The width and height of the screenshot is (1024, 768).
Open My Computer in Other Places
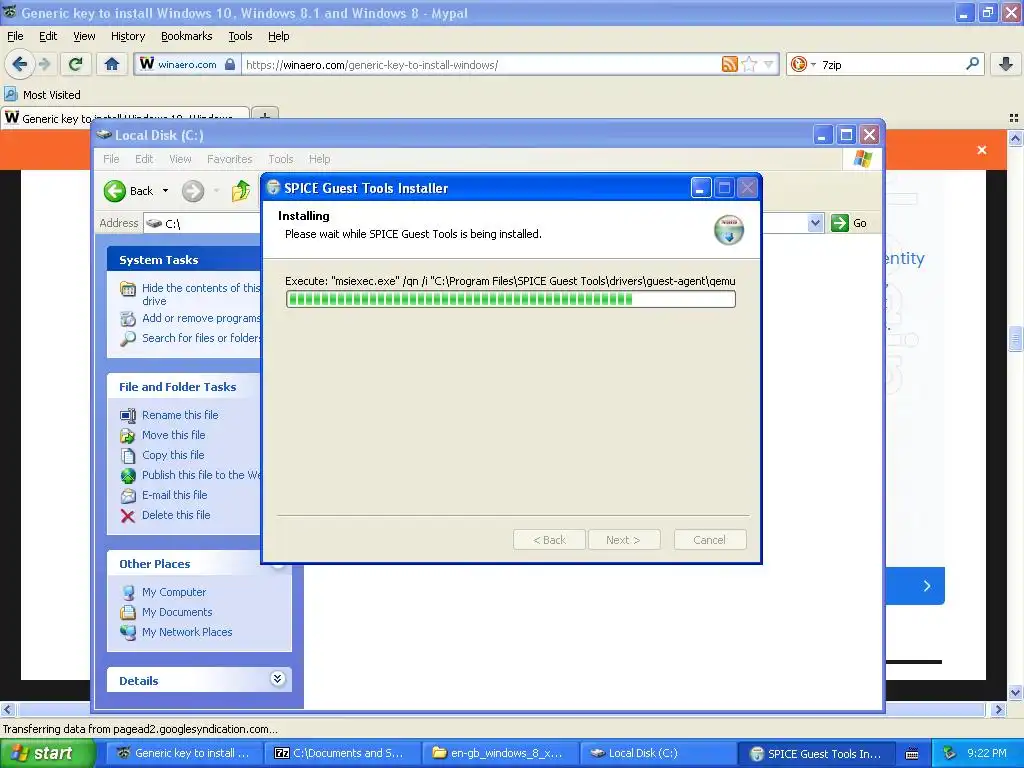(x=174, y=592)
